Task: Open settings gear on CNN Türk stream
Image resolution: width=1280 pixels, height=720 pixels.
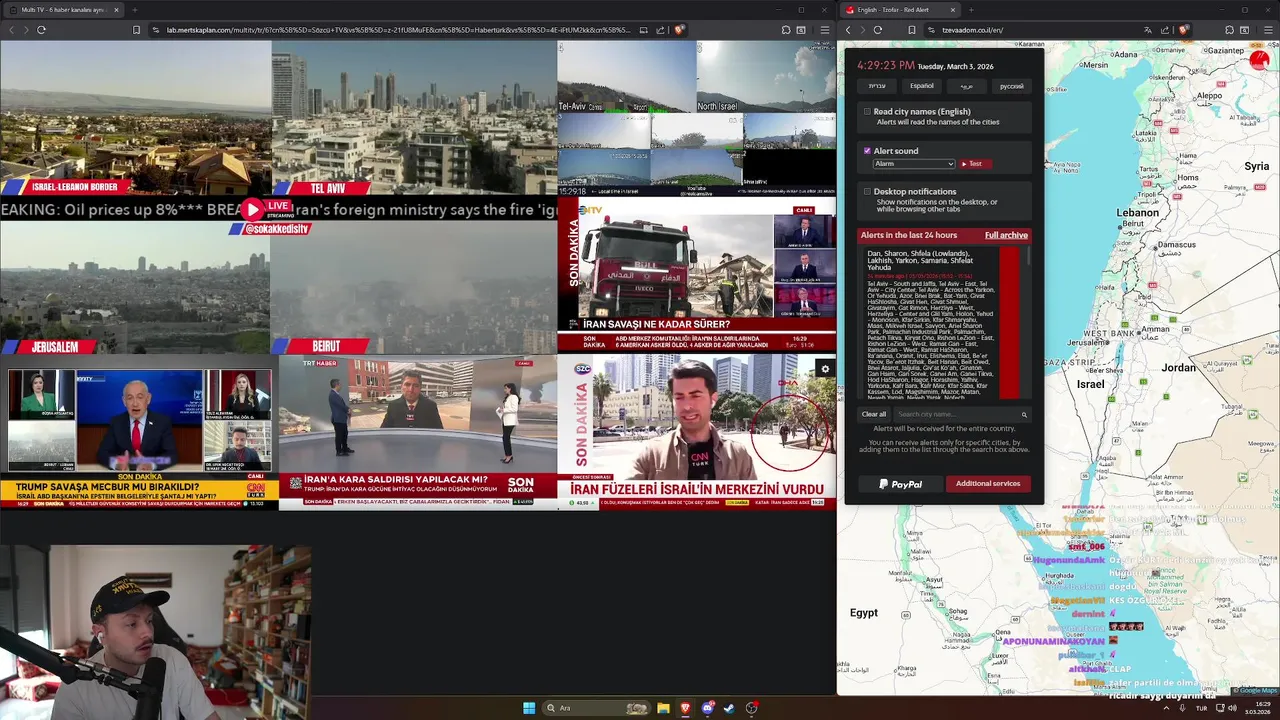Action: 825,369
